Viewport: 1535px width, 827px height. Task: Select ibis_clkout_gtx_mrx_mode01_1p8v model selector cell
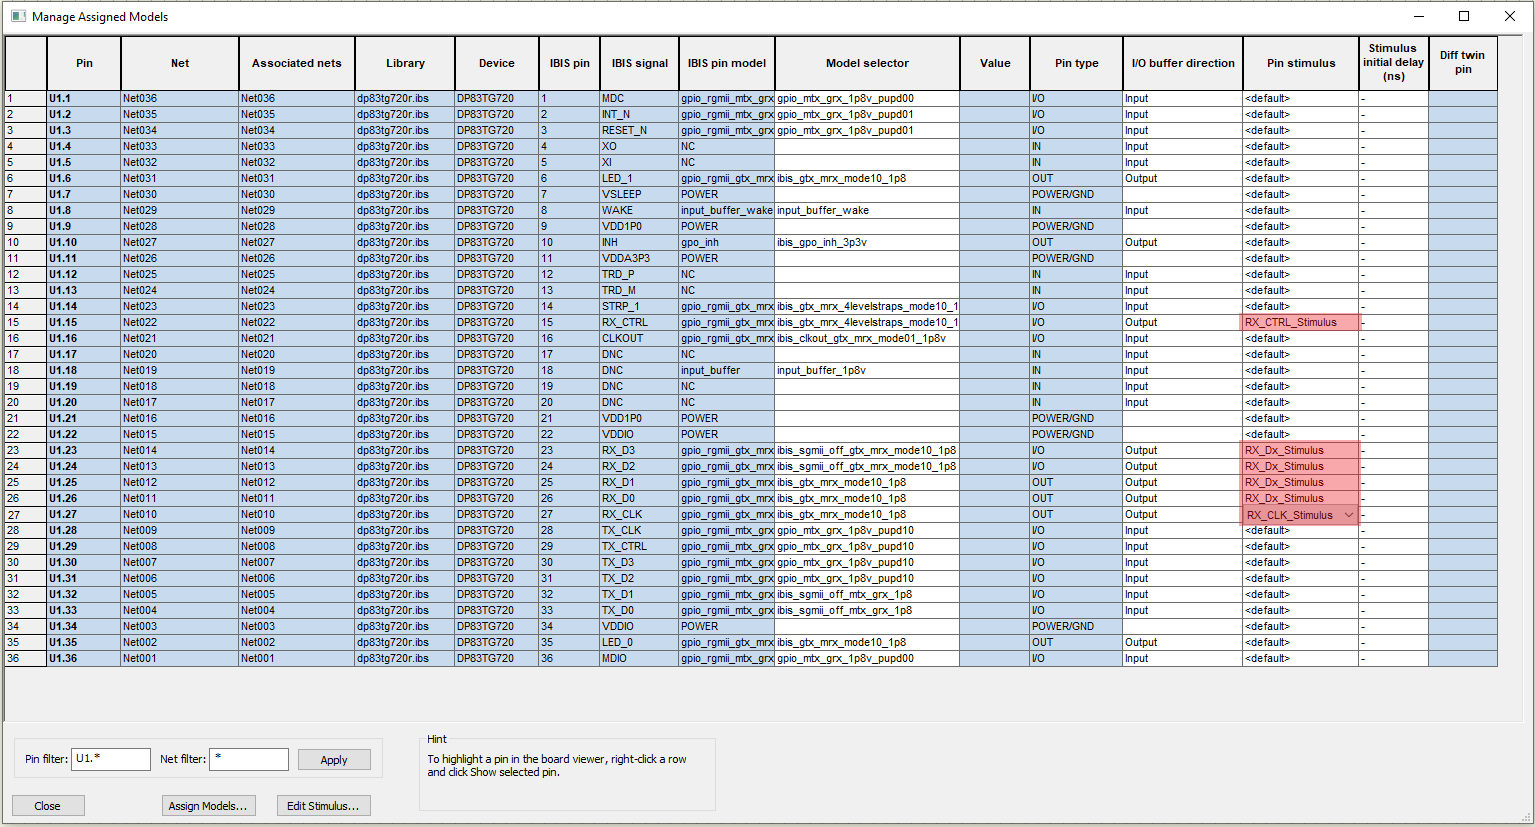click(867, 338)
